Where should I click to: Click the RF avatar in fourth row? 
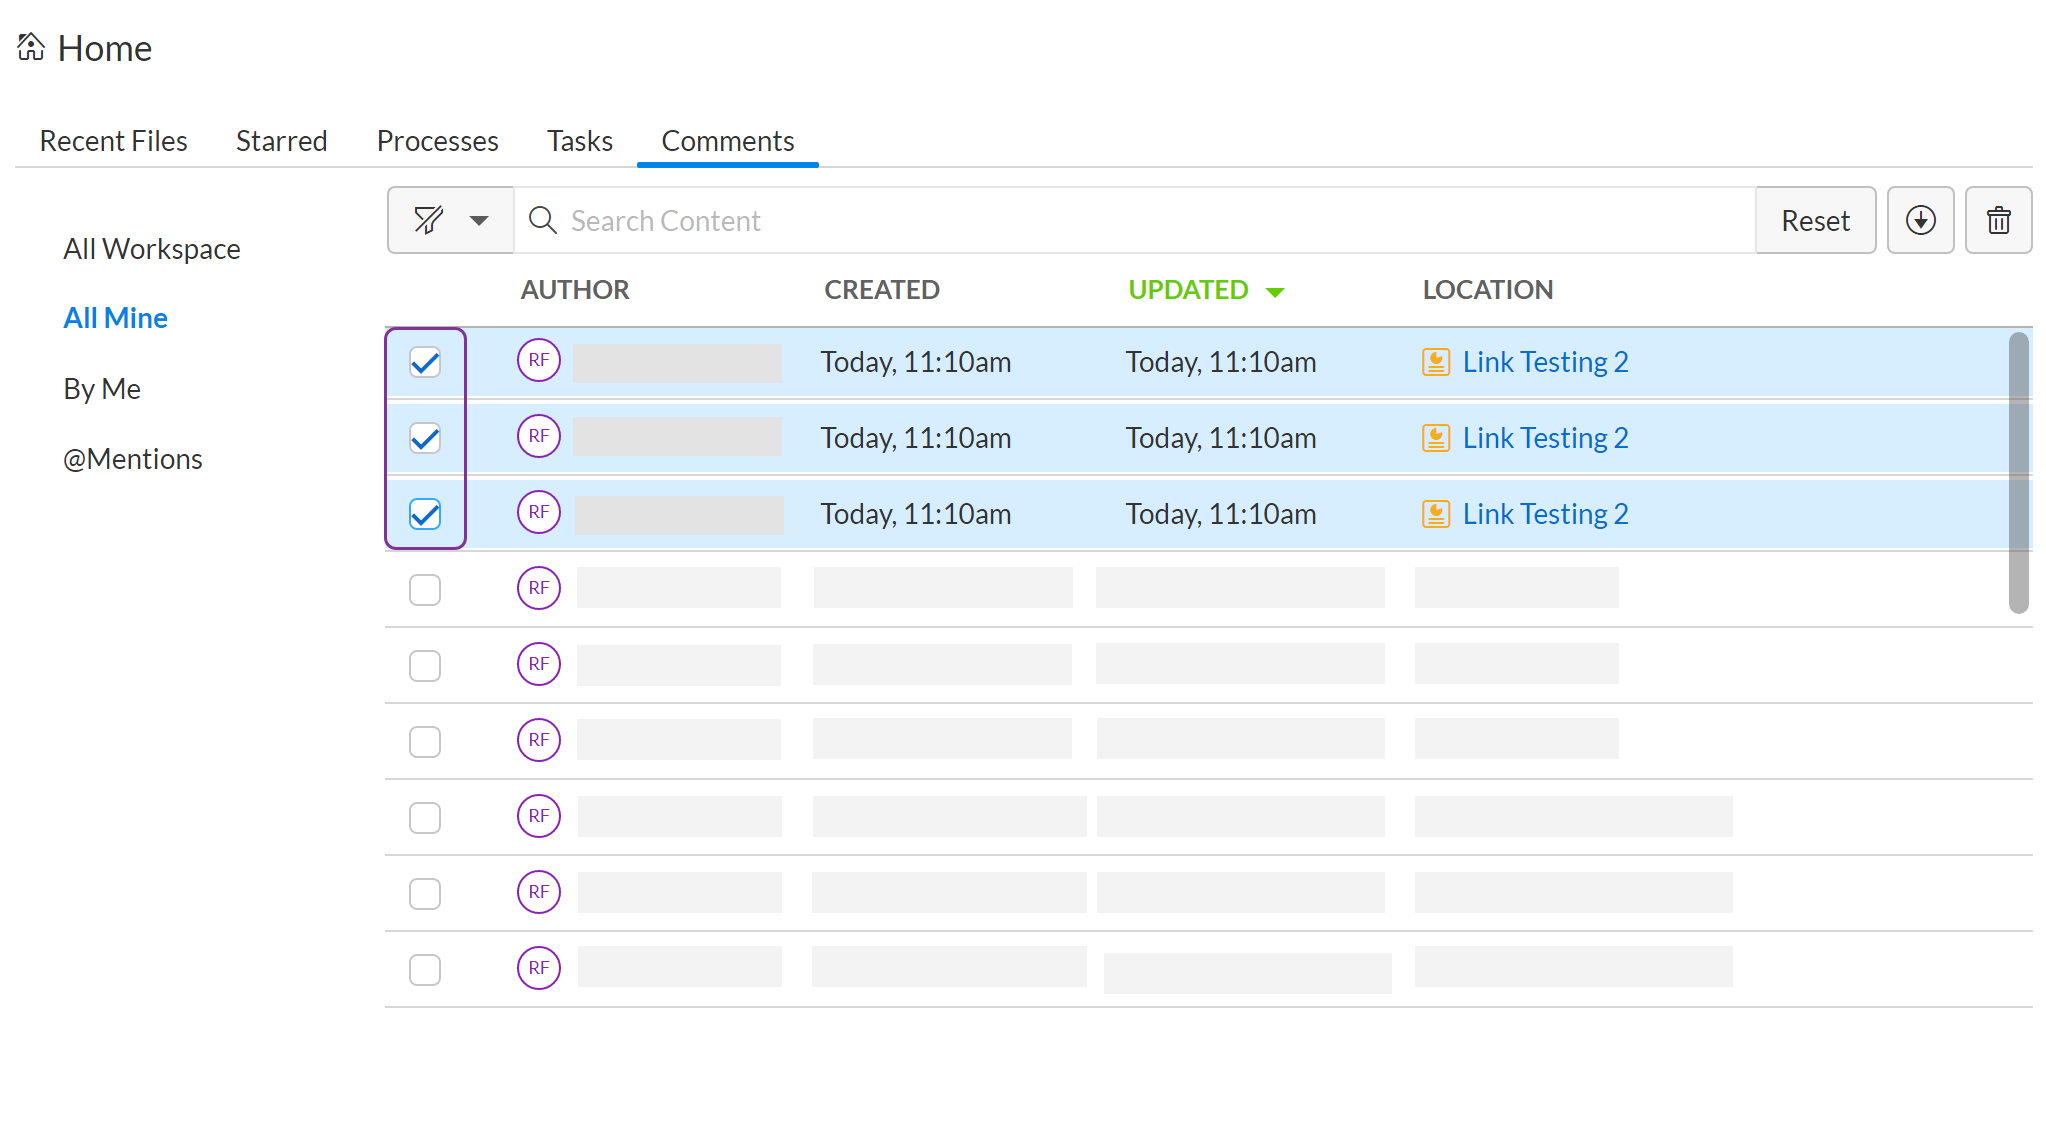coord(539,588)
